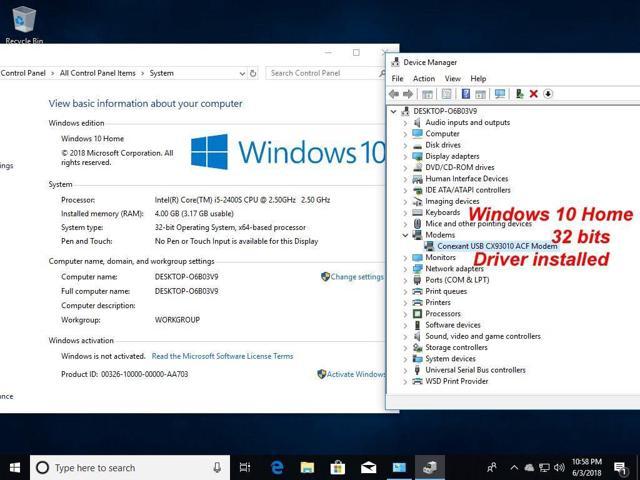Click the Back arrow in Device Manager toolbar
This screenshot has height=480, width=640.
[x=396, y=94]
